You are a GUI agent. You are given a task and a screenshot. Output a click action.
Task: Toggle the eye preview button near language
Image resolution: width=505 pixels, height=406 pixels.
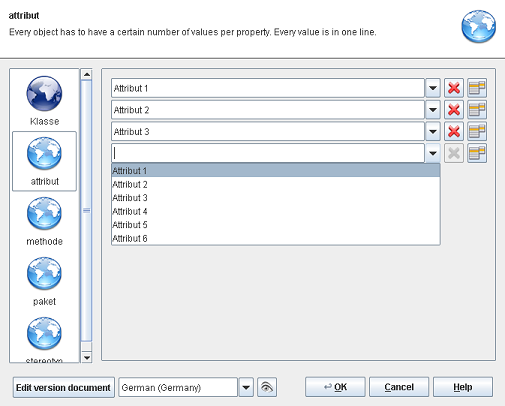point(267,387)
